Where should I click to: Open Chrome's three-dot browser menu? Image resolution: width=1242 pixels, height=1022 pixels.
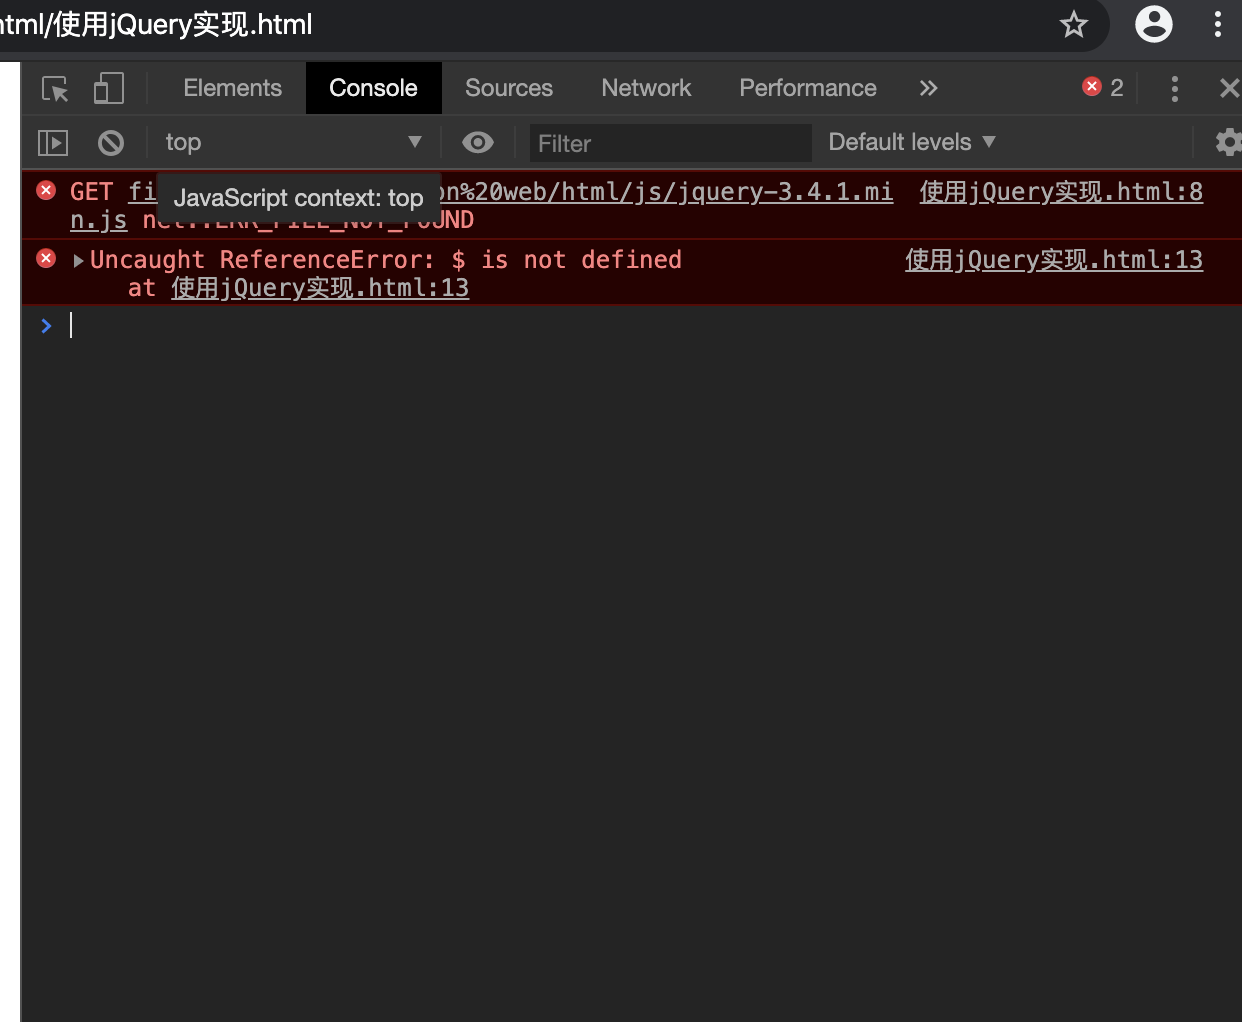1217,24
